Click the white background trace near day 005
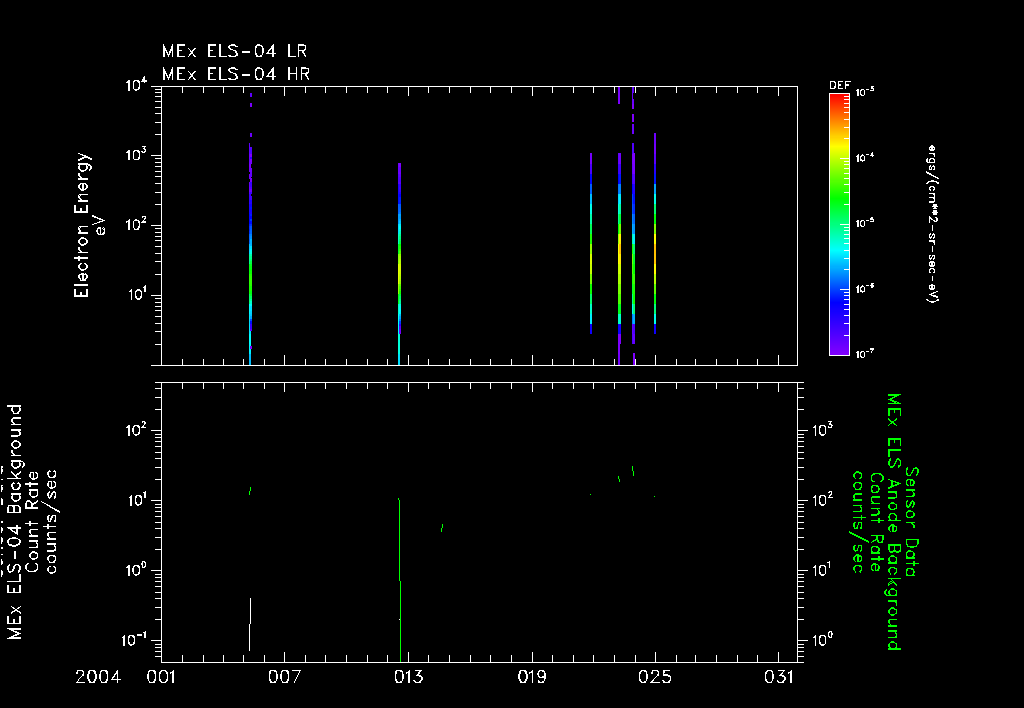The width and height of the screenshot is (1024, 708). (x=250, y=624)
